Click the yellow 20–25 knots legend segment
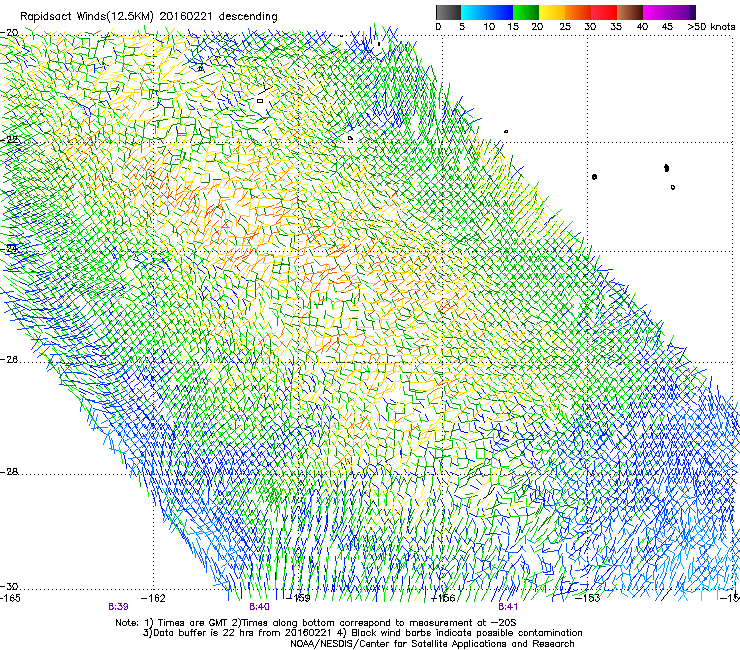 click(x=552, y=12)
